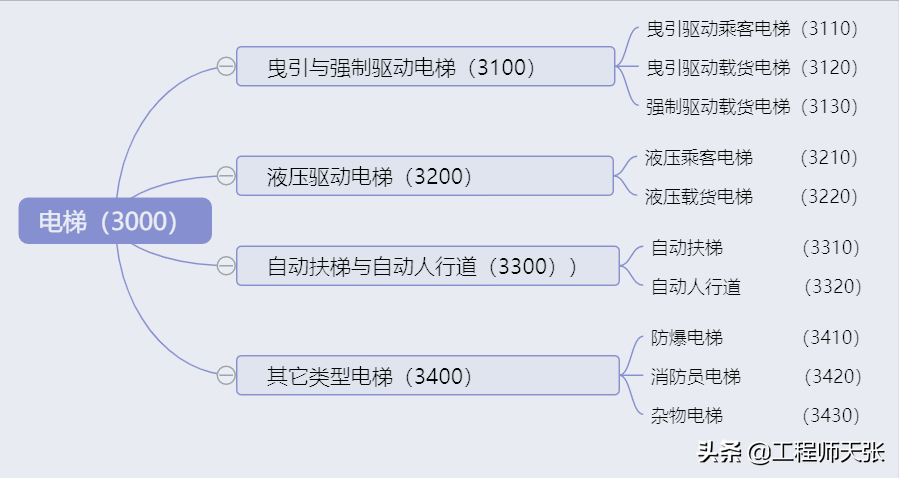Collapse the 其它类型电梯 (3400) branch
This screenshot has width=899, height=478.
coord(226,376)
